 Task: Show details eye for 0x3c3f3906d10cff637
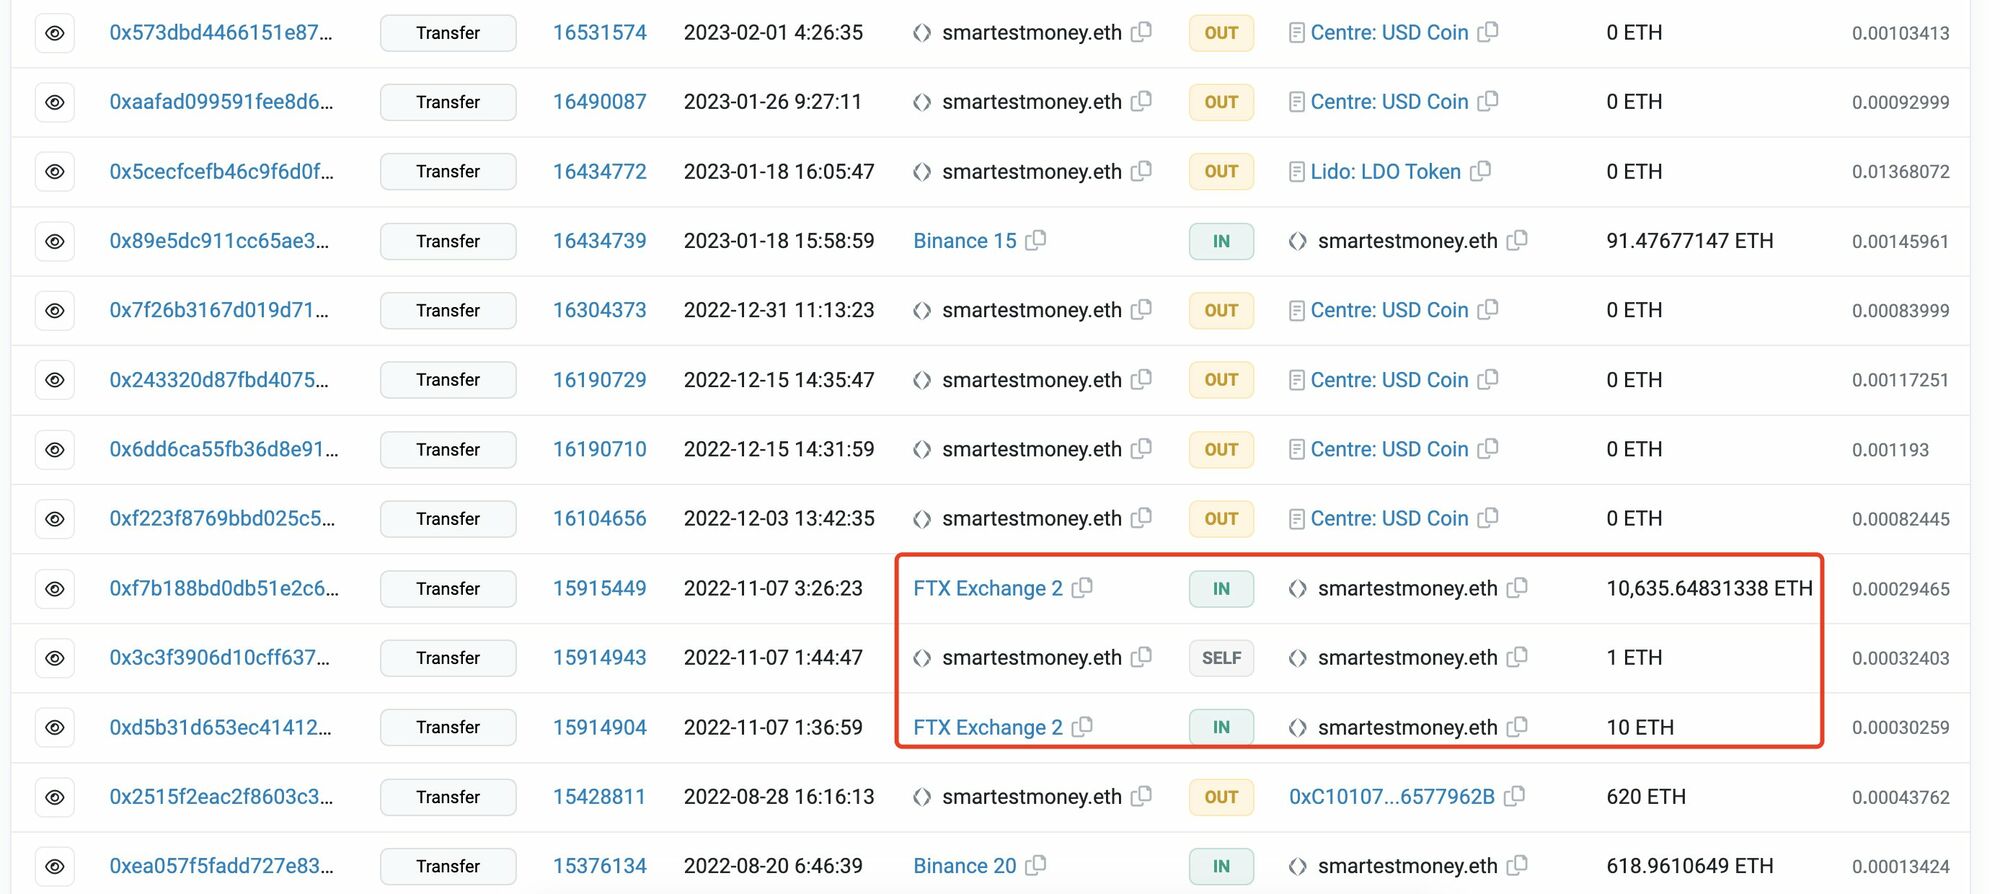point(55,658)
